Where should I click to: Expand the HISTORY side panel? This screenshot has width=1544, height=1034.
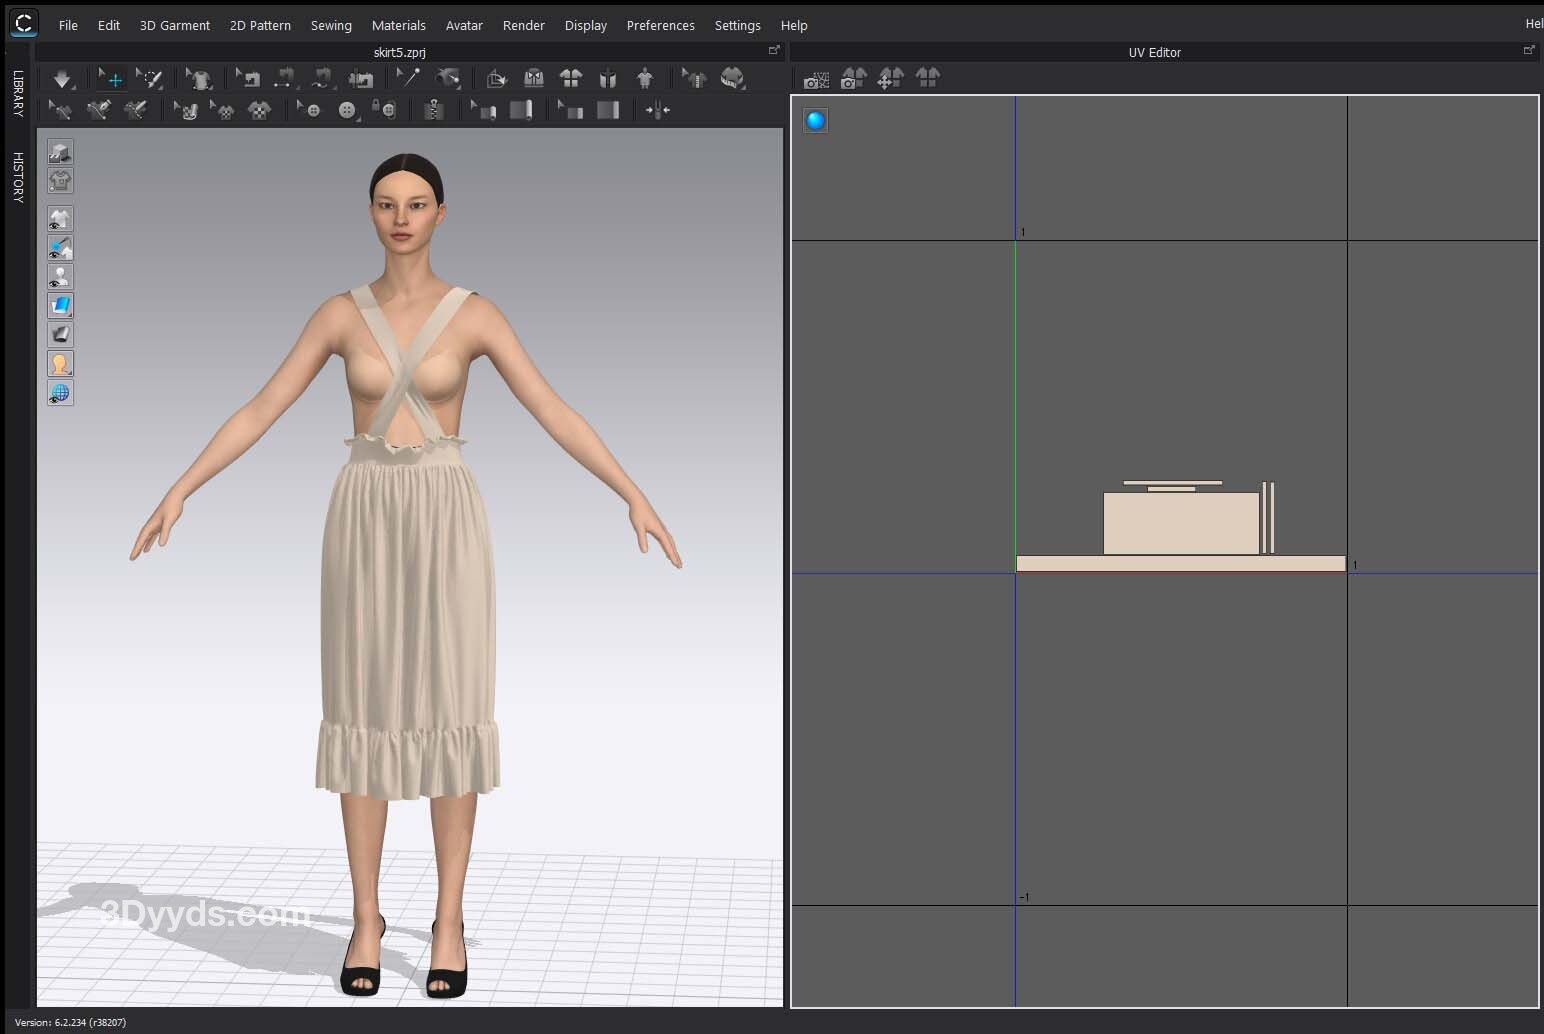pyautogui.click(x=18, y=178)
